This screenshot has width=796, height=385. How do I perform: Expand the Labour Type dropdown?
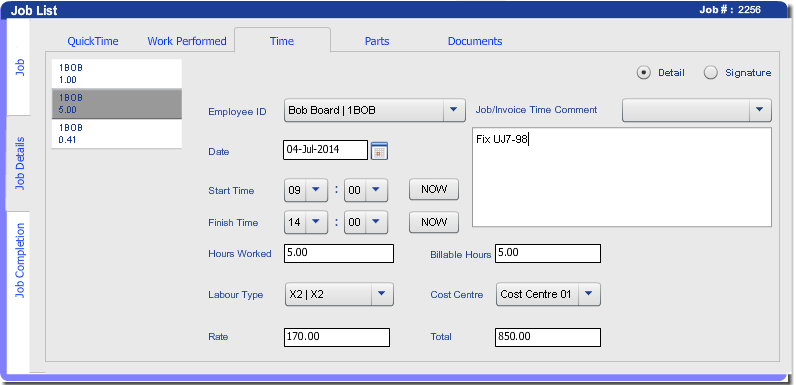(x=339, y=294)
